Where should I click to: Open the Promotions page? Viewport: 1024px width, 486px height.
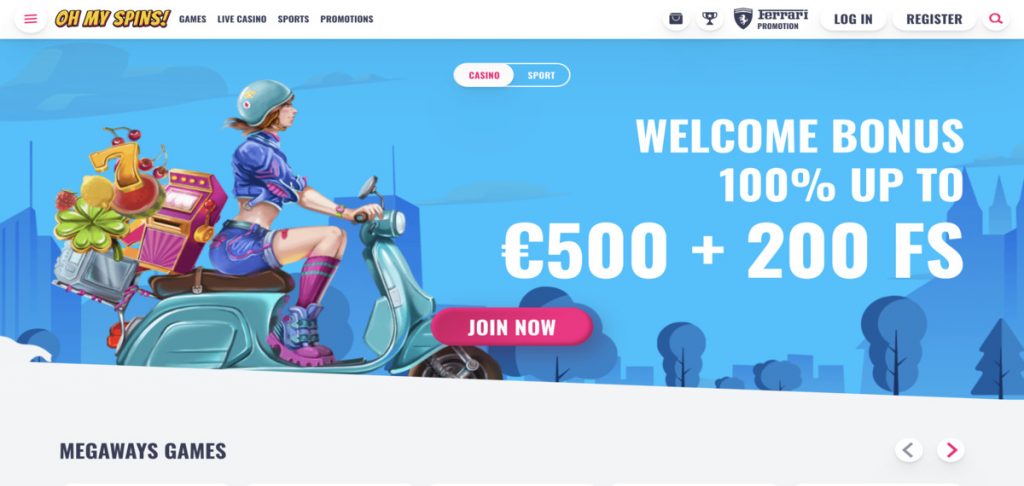point(347,19)
